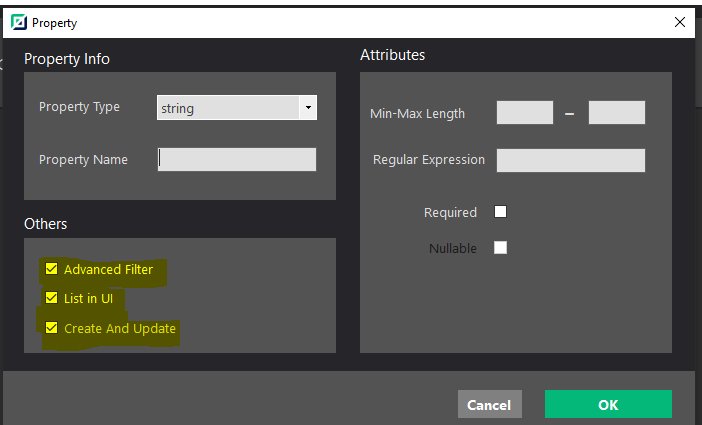This screenshot has height=425, width=702.
Task: Uncheck the Advanced Filter checkbox
Action: pyautogui.click(x=51, y=269)
